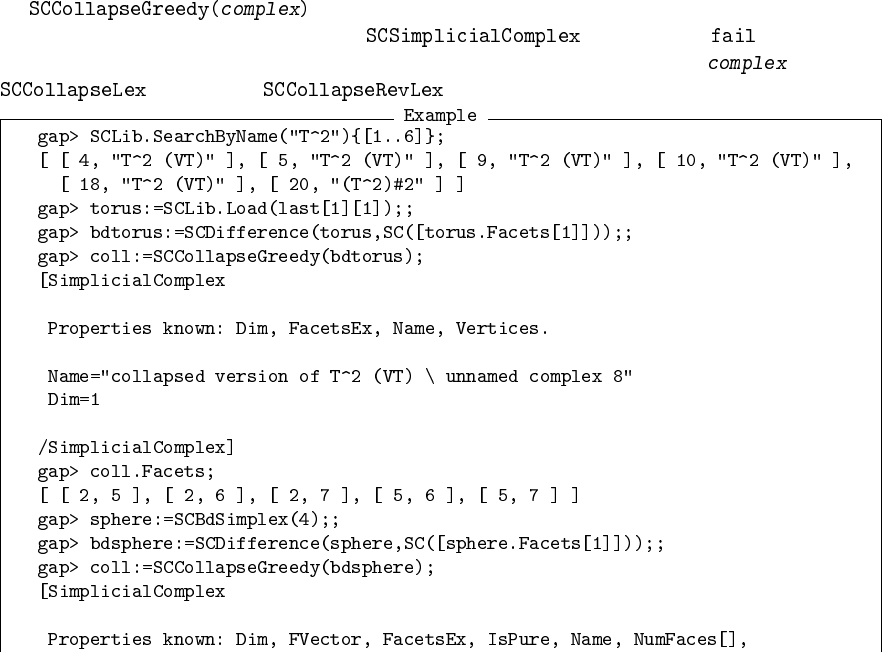Click the Example box label
882x653 pixels.
440,115
